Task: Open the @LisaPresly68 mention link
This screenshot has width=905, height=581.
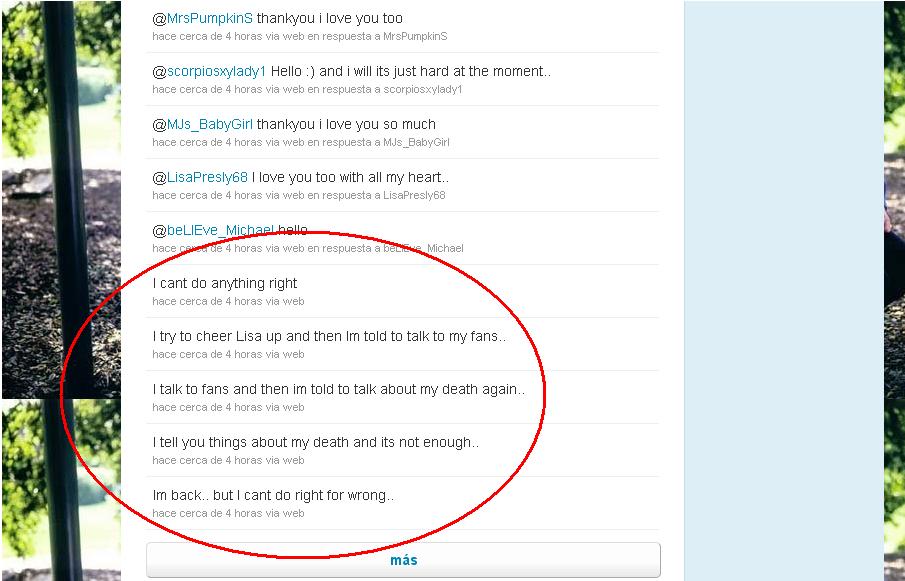Action: pyautogui.click(x=207, y=178)
